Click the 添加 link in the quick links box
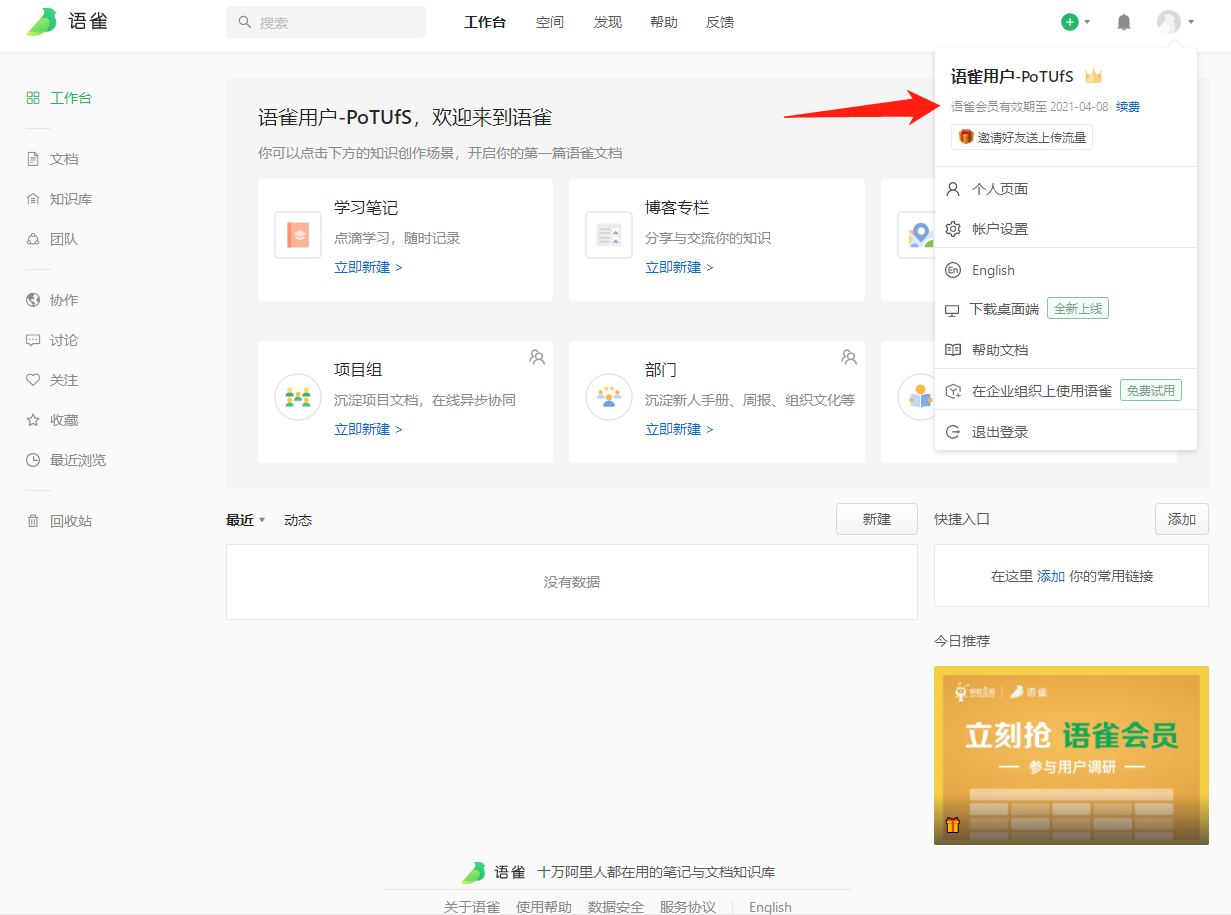Screen dimensions: 1231x915 click(1051, 576)
